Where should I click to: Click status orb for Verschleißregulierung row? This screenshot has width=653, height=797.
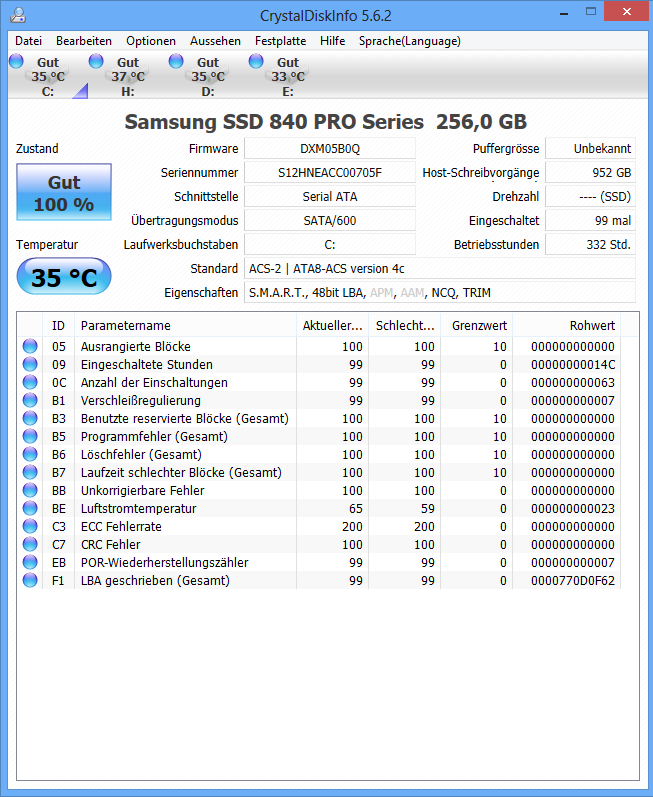point(30,401)
